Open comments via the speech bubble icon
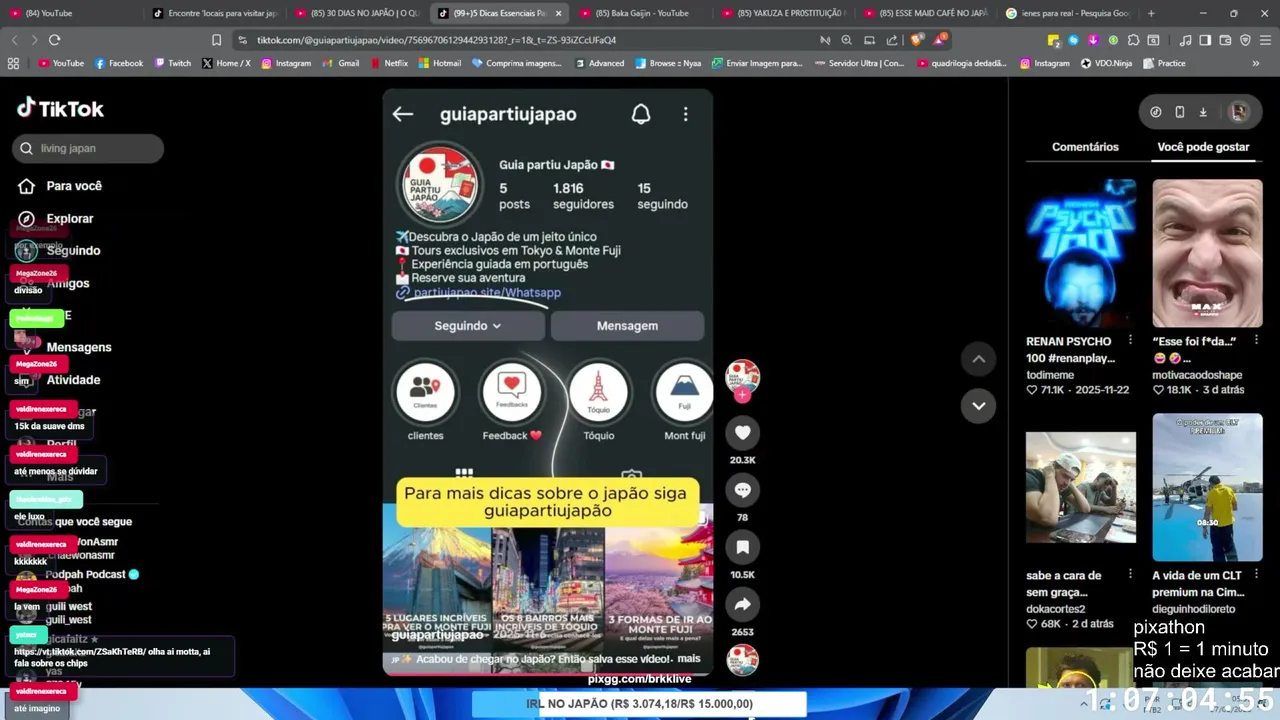1280x720 pixels. tap(742, 490)
